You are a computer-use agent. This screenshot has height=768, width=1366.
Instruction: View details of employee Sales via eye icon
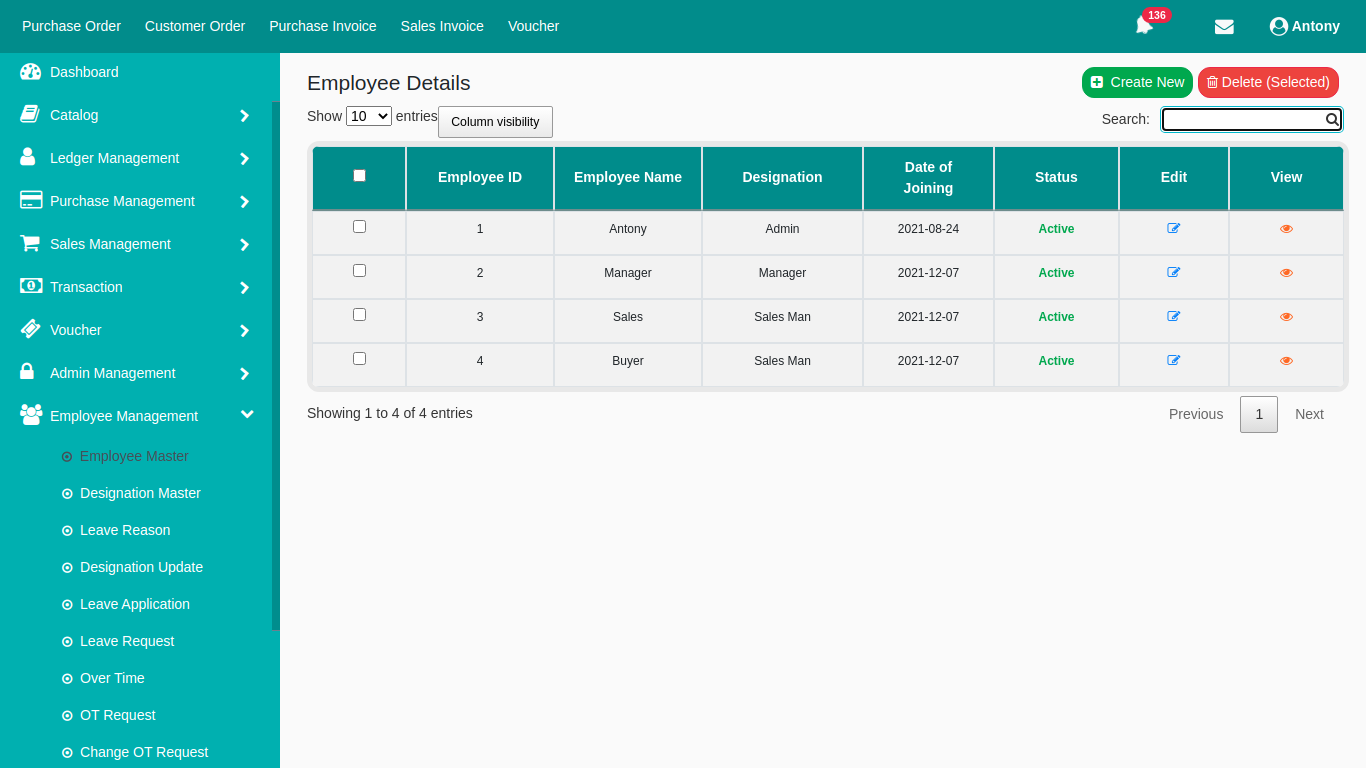pyautogui.click(x=1286, y=317)
